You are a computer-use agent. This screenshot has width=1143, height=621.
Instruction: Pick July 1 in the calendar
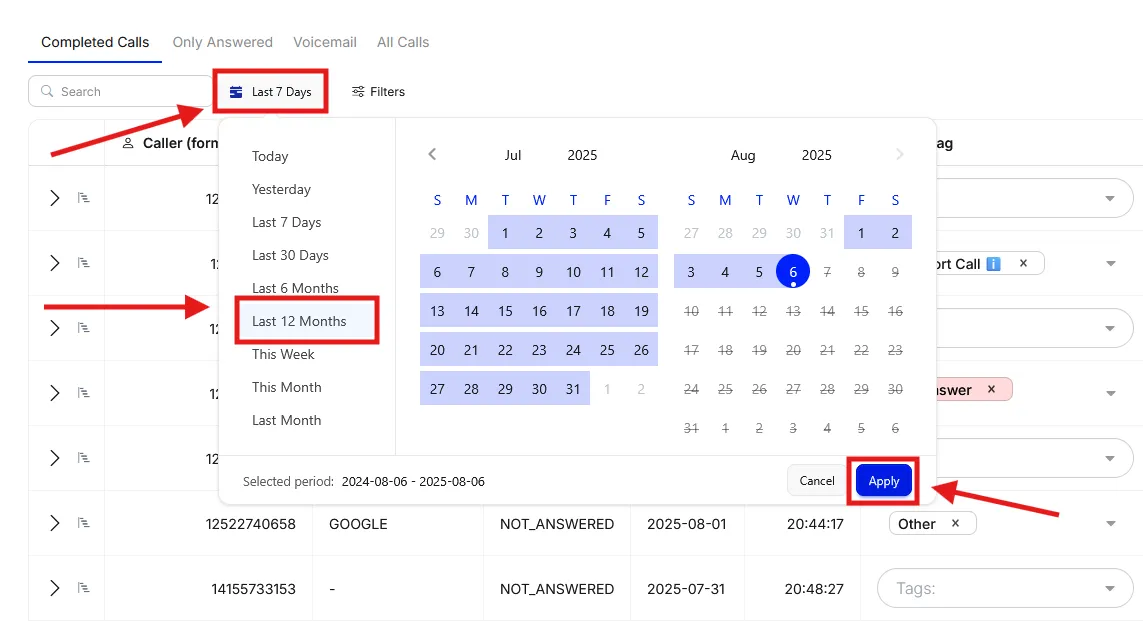(505, 233)
